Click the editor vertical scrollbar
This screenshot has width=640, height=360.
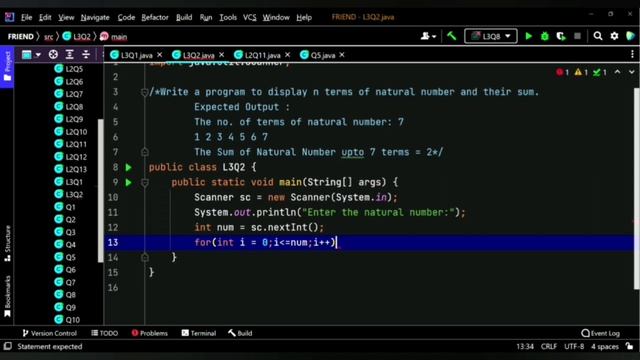[x=636, y=188]
